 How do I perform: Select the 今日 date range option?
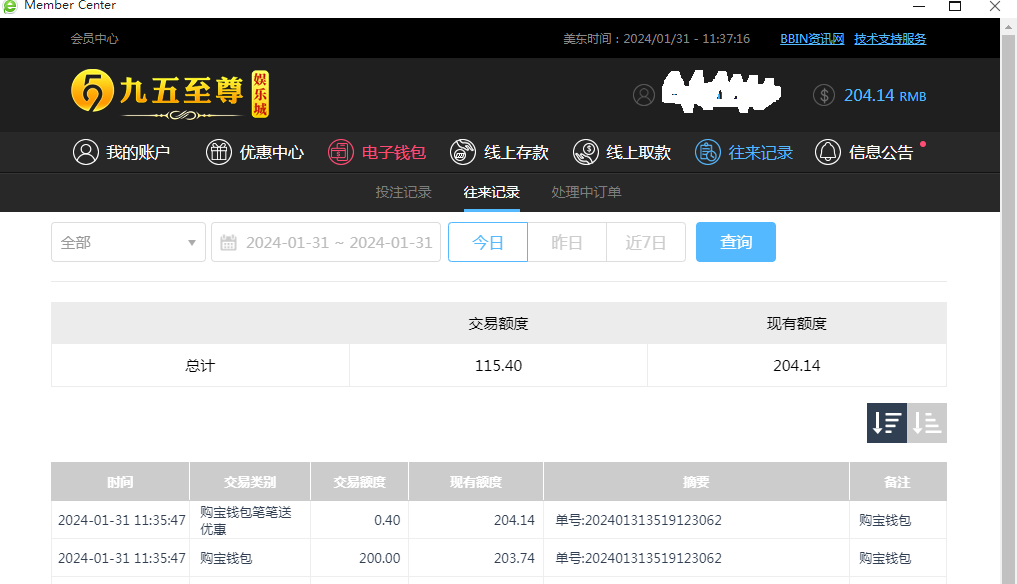[488, 242]
